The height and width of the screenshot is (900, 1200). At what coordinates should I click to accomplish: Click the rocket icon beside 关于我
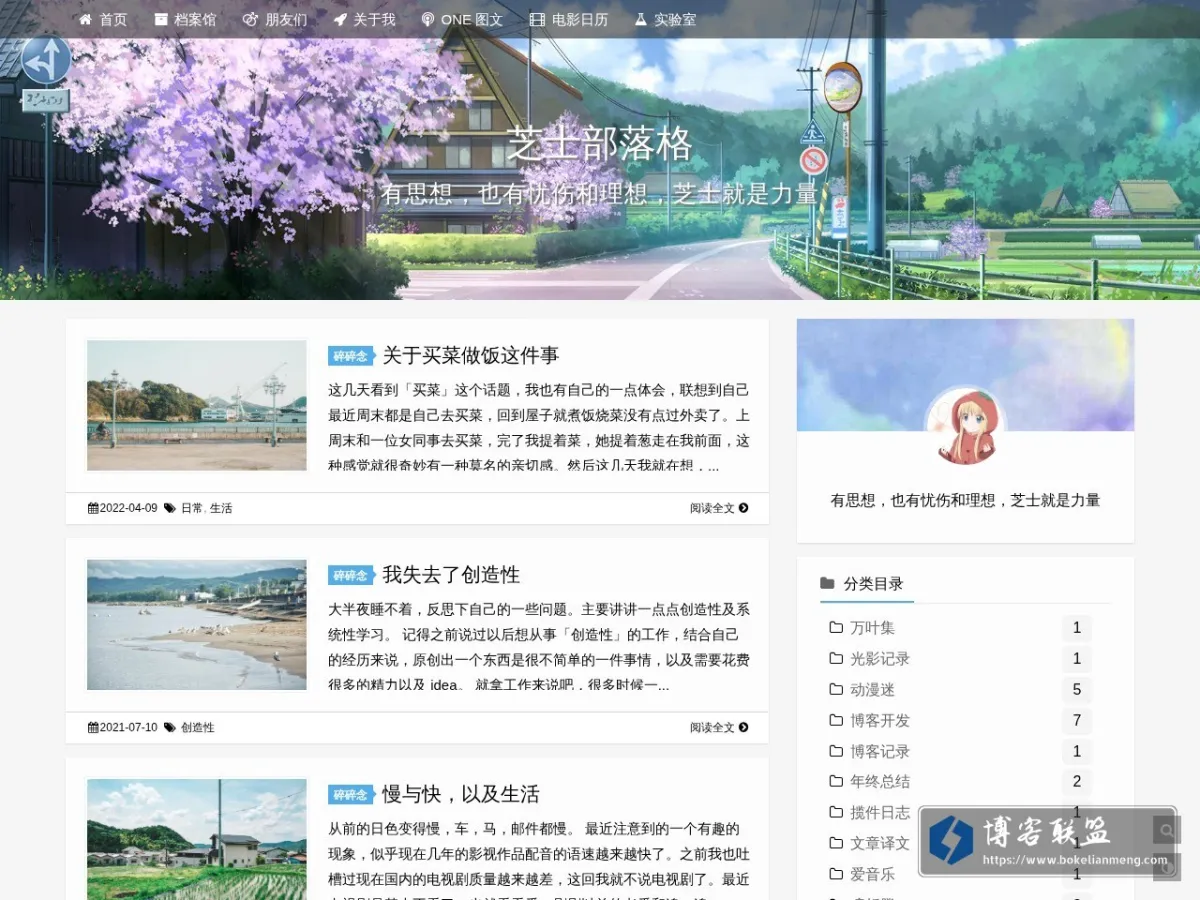click(340, 19)
